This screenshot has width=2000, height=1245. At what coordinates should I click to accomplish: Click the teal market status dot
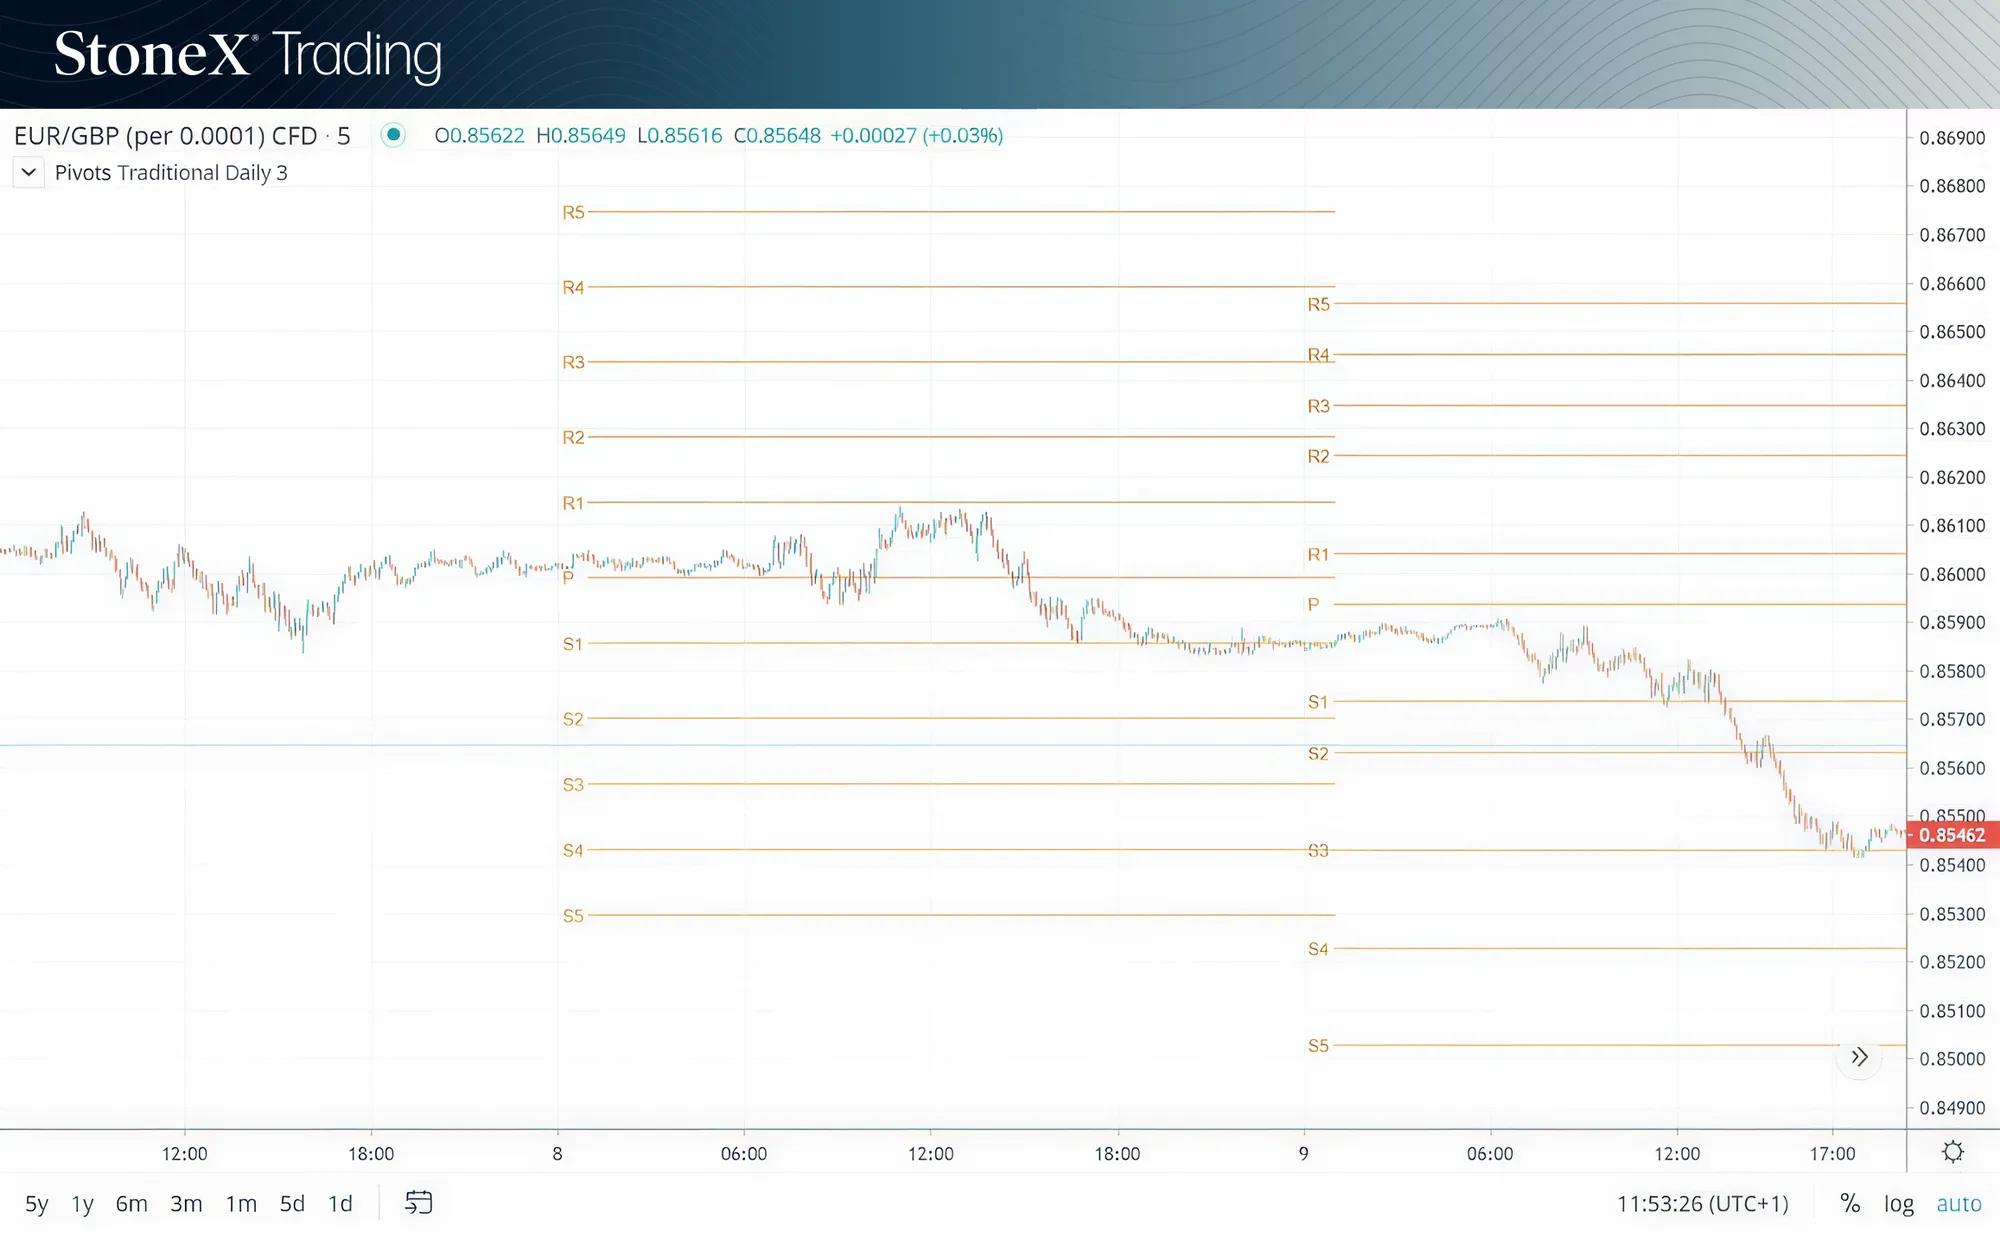[393, 135]
